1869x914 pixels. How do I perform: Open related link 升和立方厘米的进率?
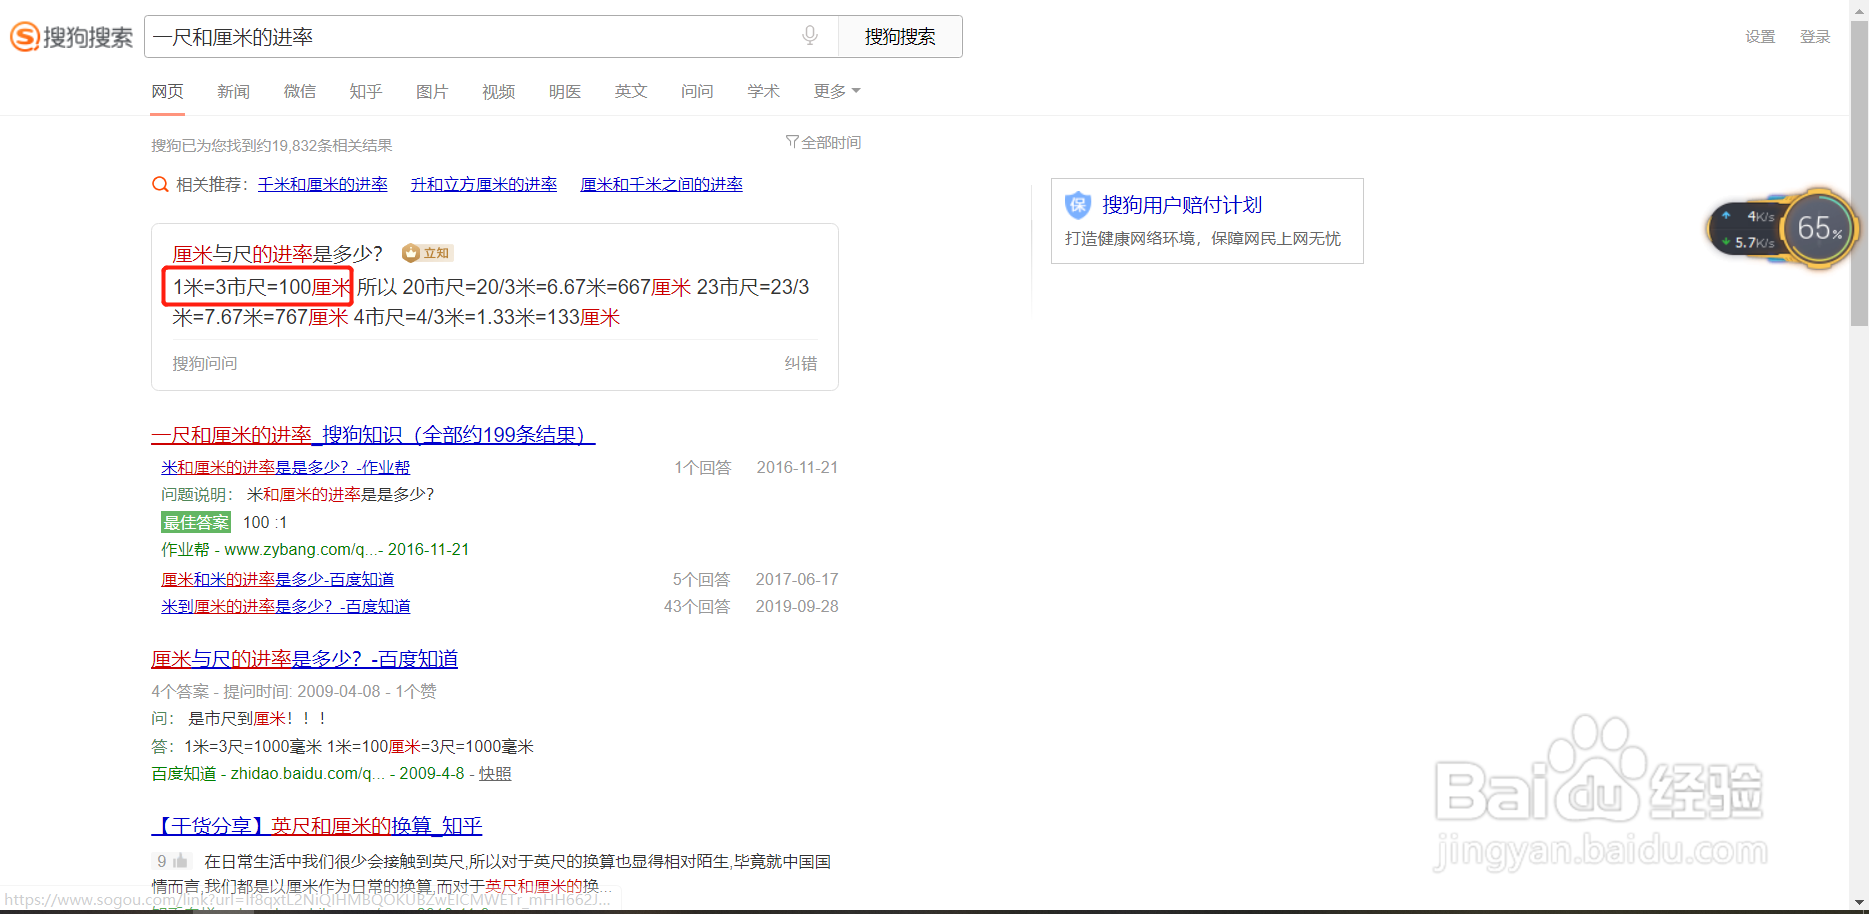[484, 184]
